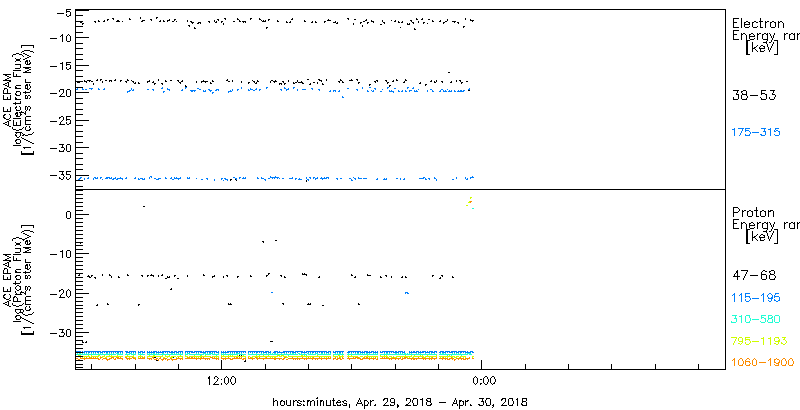Click the -25 tick on electron flux axis
Screen dimensions: 800x410
pyautogui.click(x=61, y=120)
